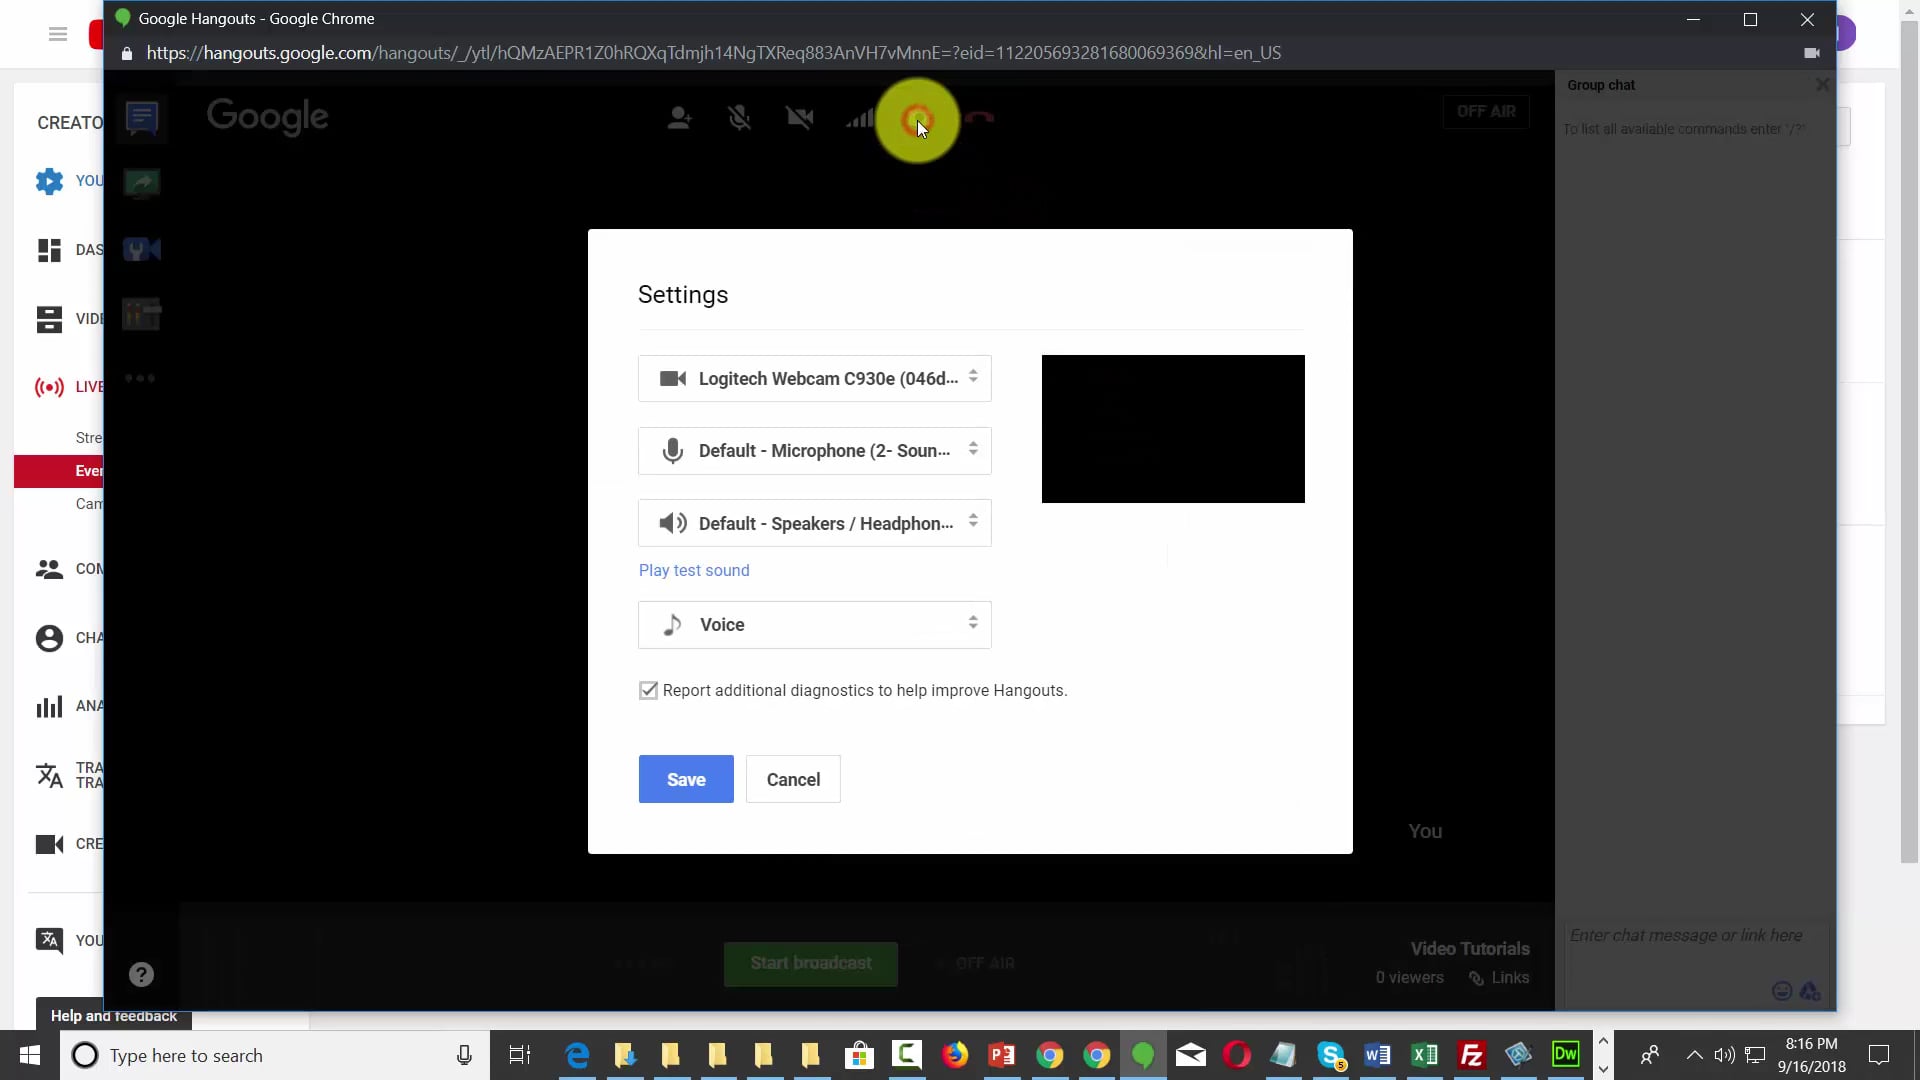Select Events under Live Streaming
Viewport: 1920px width, 1080px height.
point(89,470)
